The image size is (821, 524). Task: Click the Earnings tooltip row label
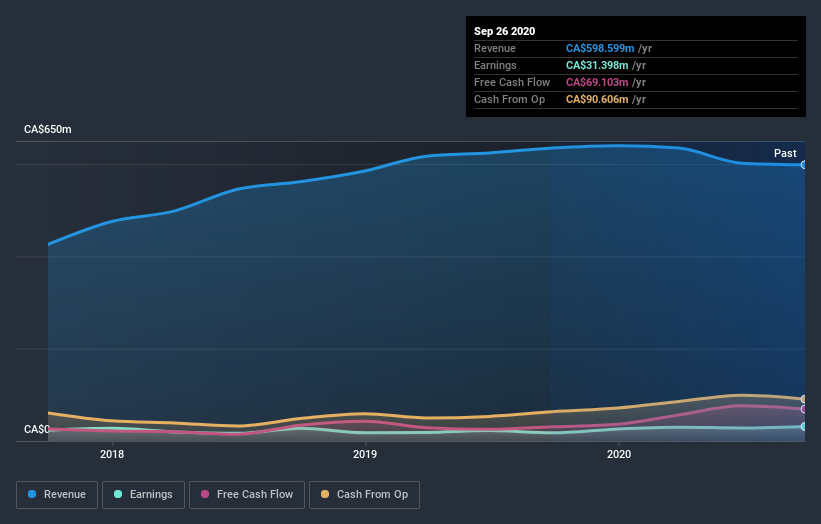[x=495, y=65]
